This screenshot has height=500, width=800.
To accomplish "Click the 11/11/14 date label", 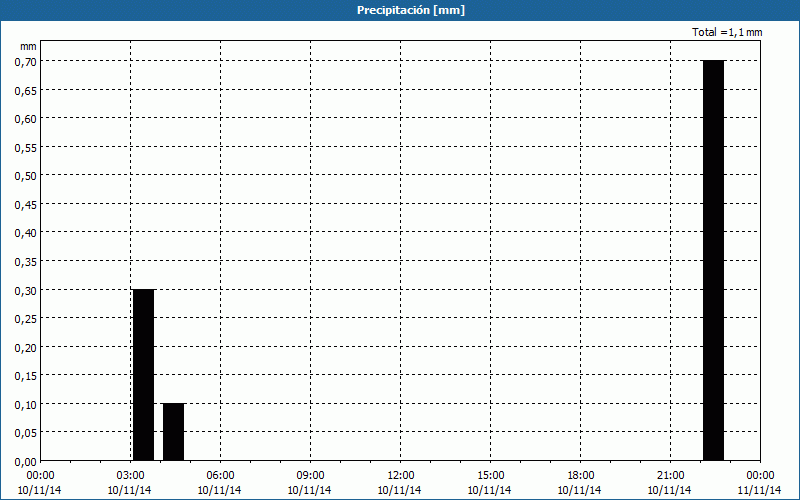I will [x=759, y=490].
